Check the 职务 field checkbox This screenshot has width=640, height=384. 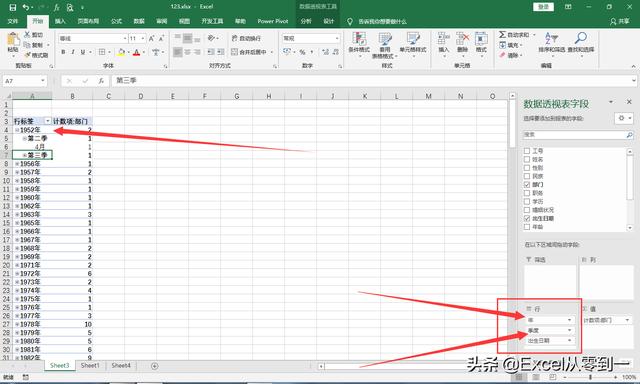click(527, 193)
